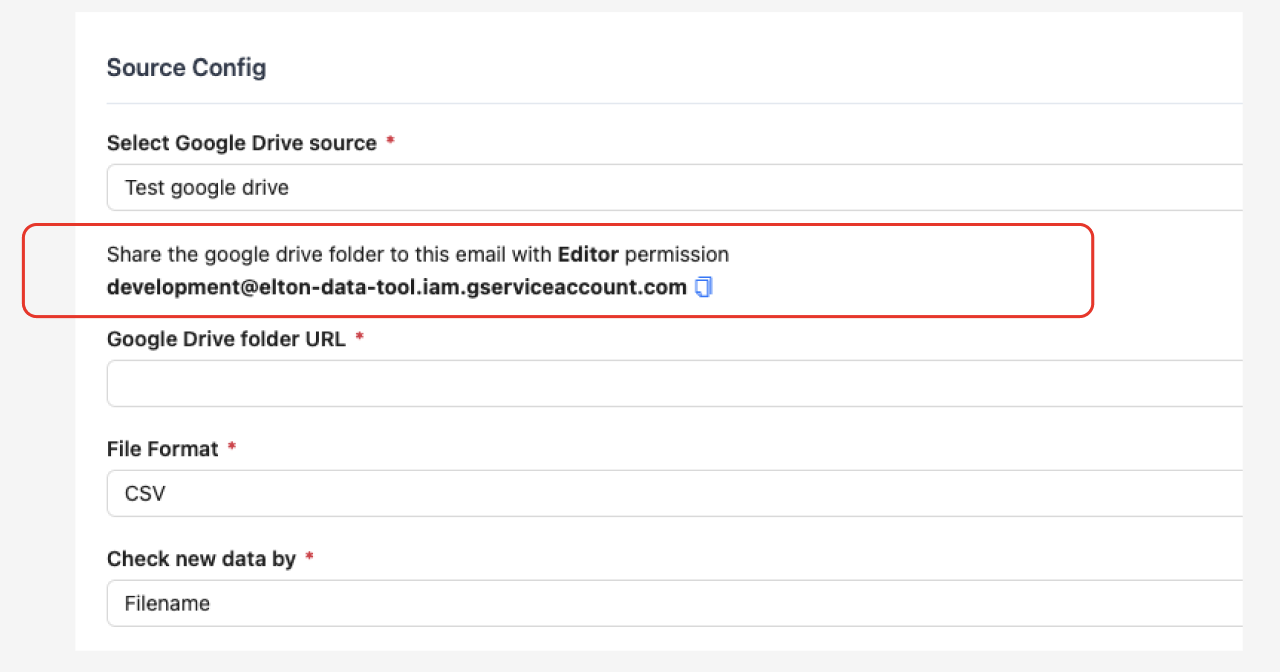Screen dimensions: 1280x672
Task: Click the clipboard icon next to the email
Action: click(x=704, y=287)
